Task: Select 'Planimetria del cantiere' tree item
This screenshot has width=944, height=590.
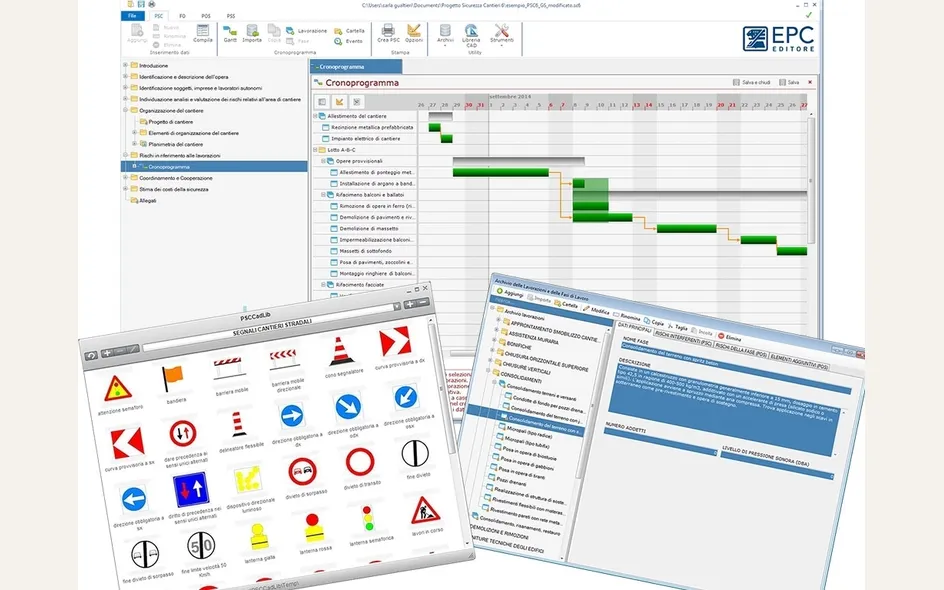Action: click(176, 144)
